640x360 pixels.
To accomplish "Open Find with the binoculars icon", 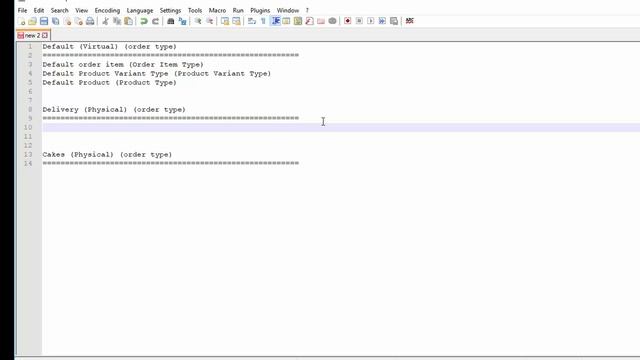I will [x=171, y=21].
